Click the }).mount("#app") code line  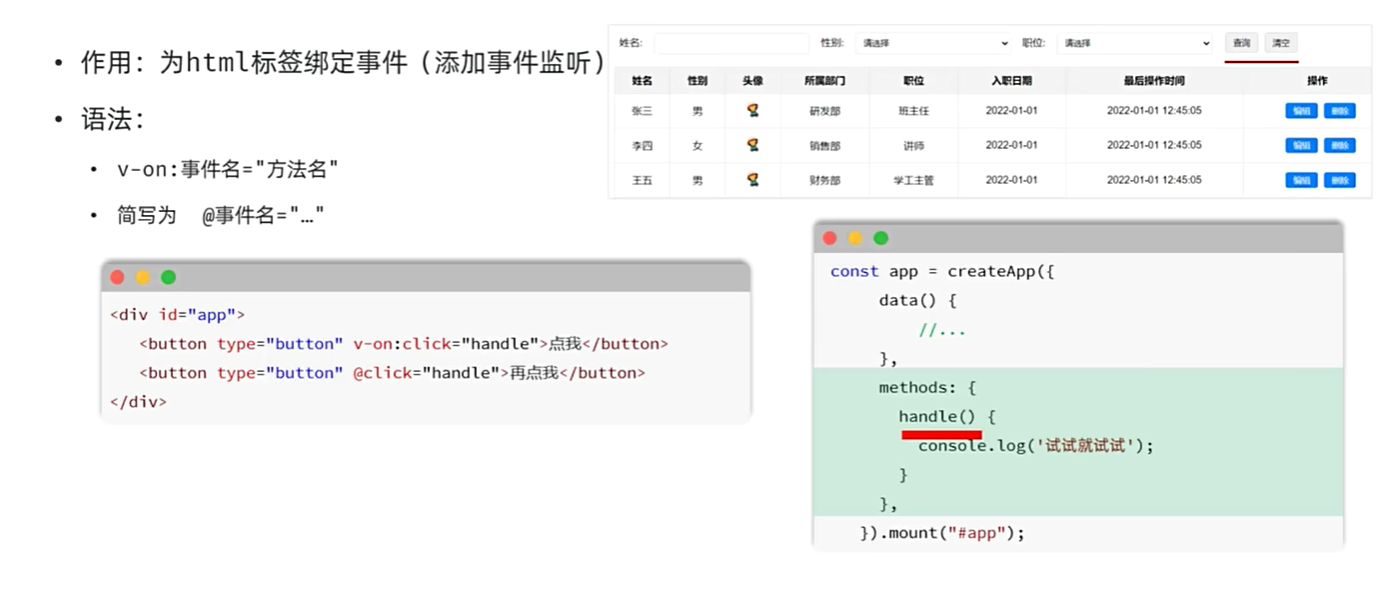click(x=943, y=533)
